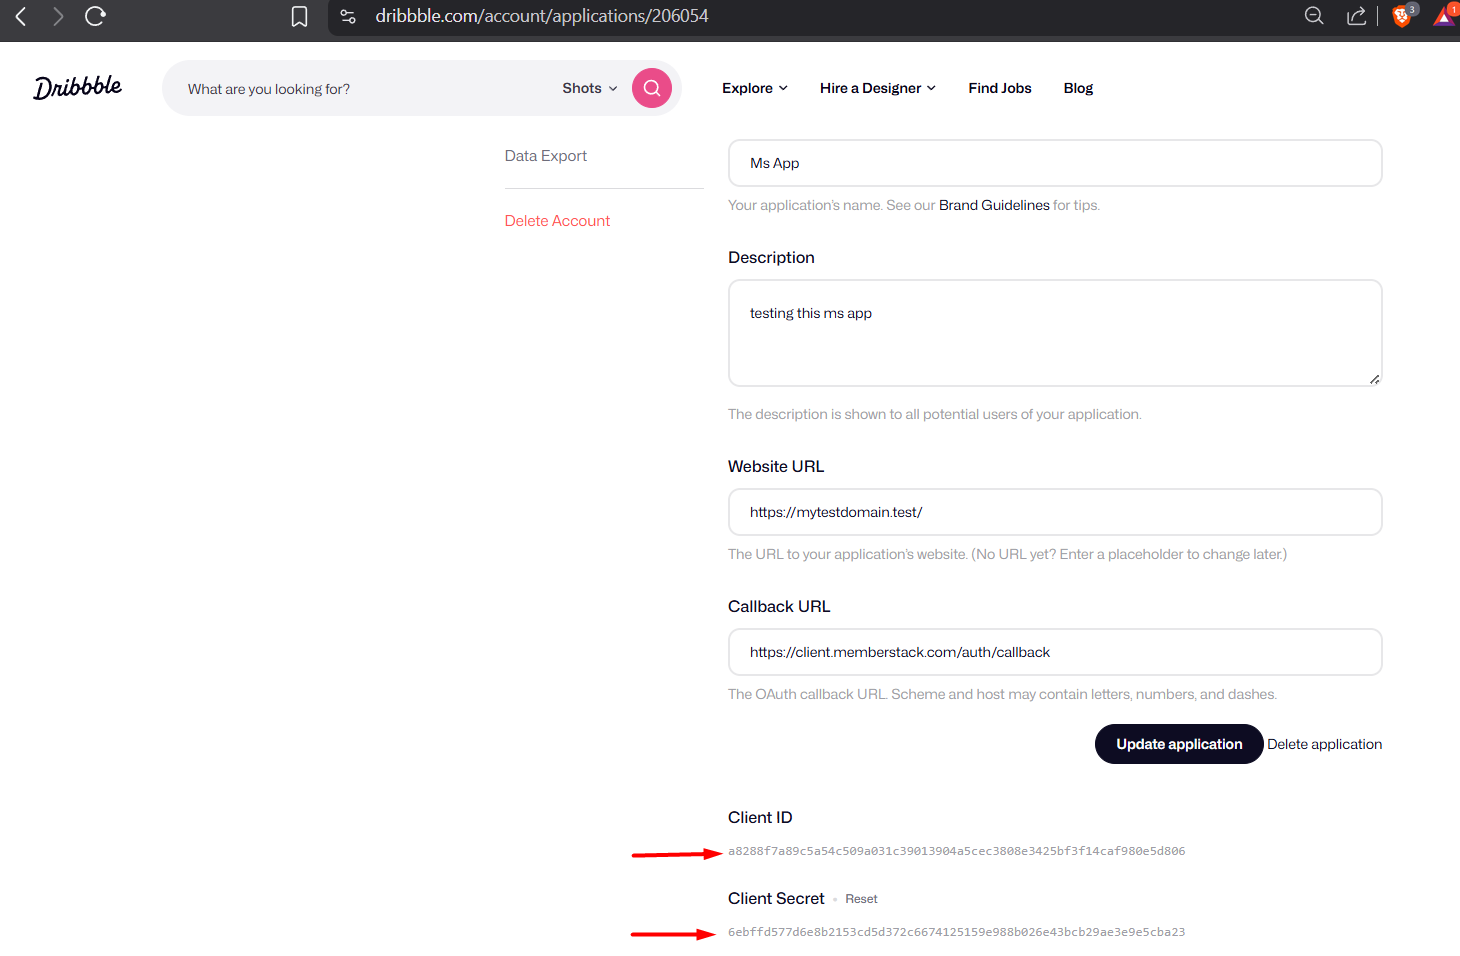Click the Dribbble logo
1460x956 pixels.
tap(78, 88)
